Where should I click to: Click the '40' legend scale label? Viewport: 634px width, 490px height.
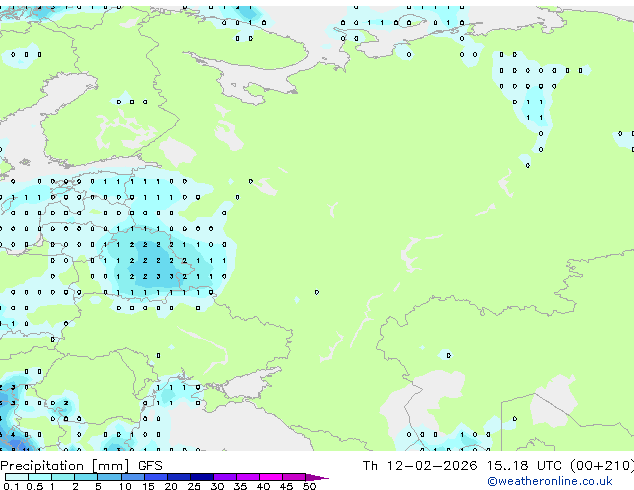coord(263,486)
